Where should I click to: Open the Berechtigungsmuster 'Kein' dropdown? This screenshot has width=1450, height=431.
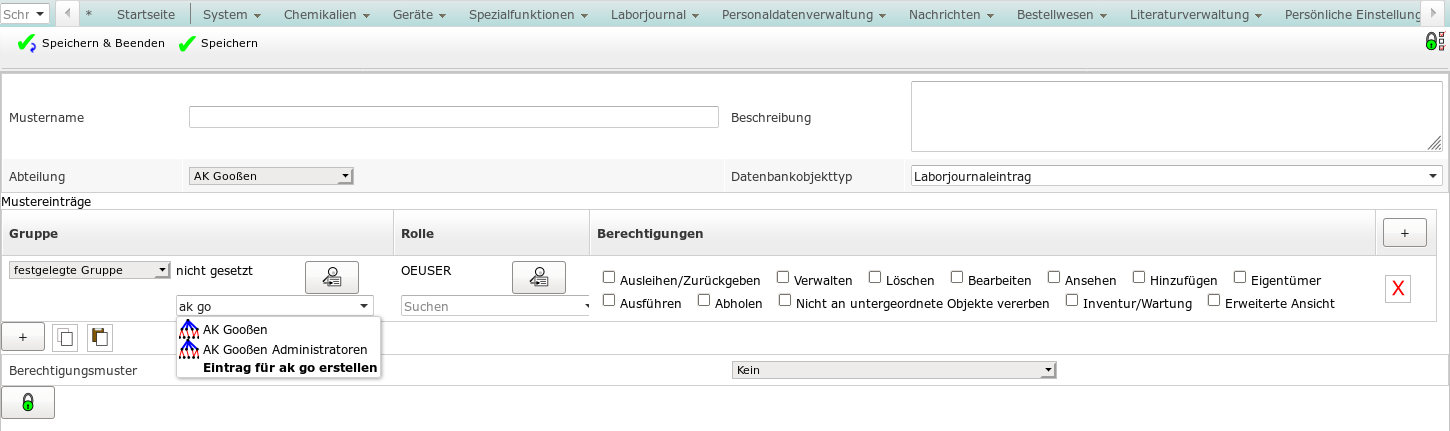894,370
